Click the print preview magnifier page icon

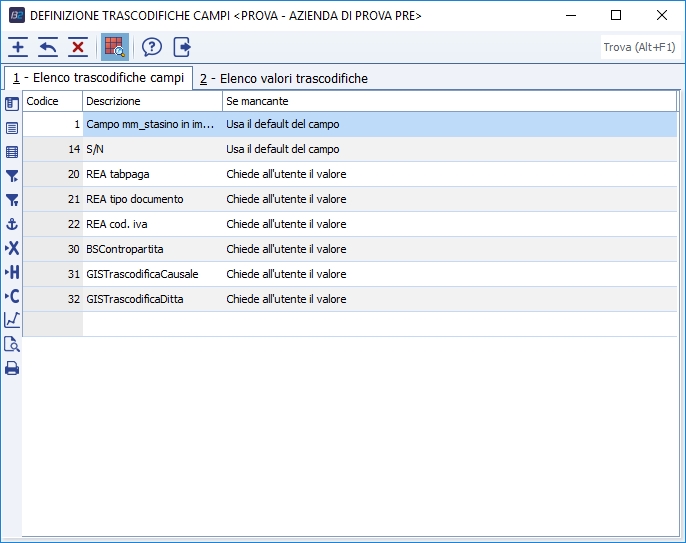click(x=12, y=344)
